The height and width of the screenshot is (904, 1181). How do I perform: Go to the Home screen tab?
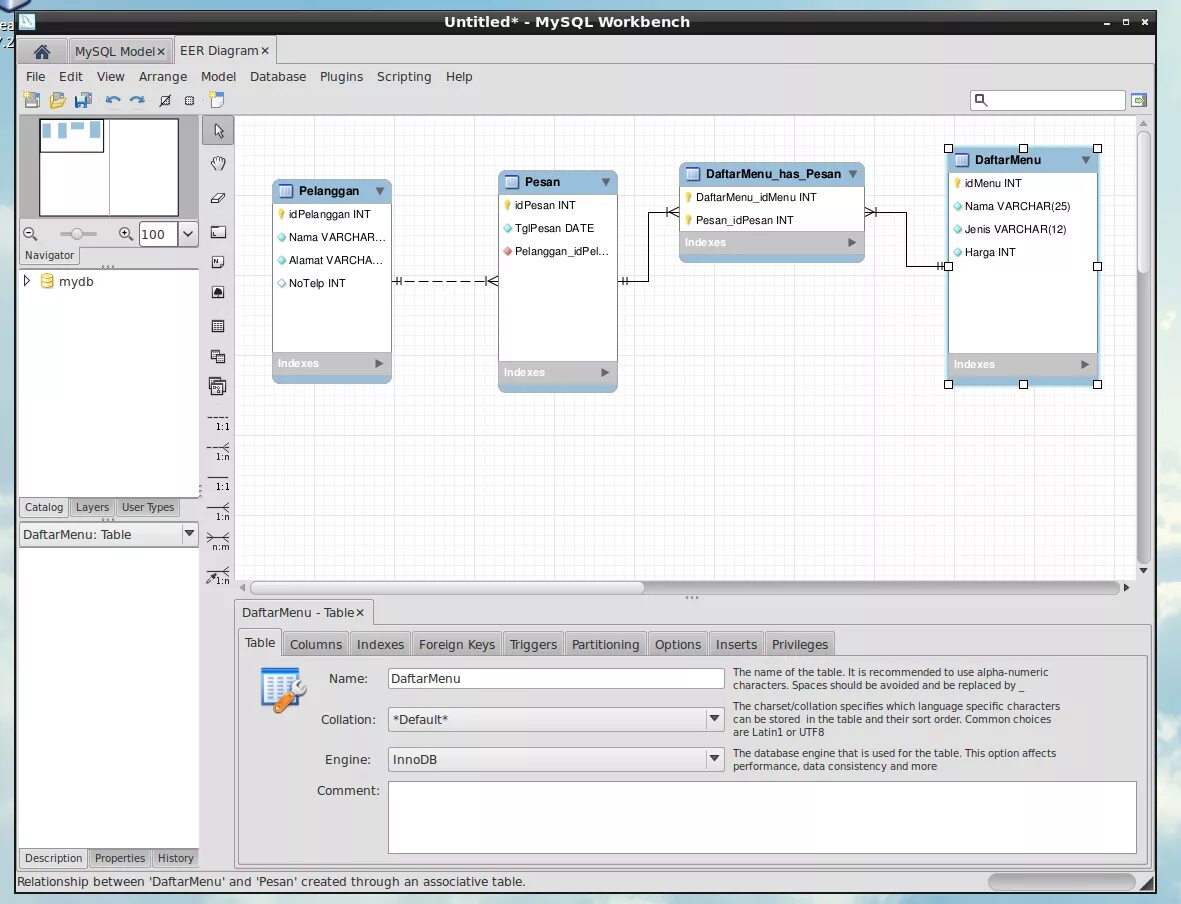click(42, 51)
